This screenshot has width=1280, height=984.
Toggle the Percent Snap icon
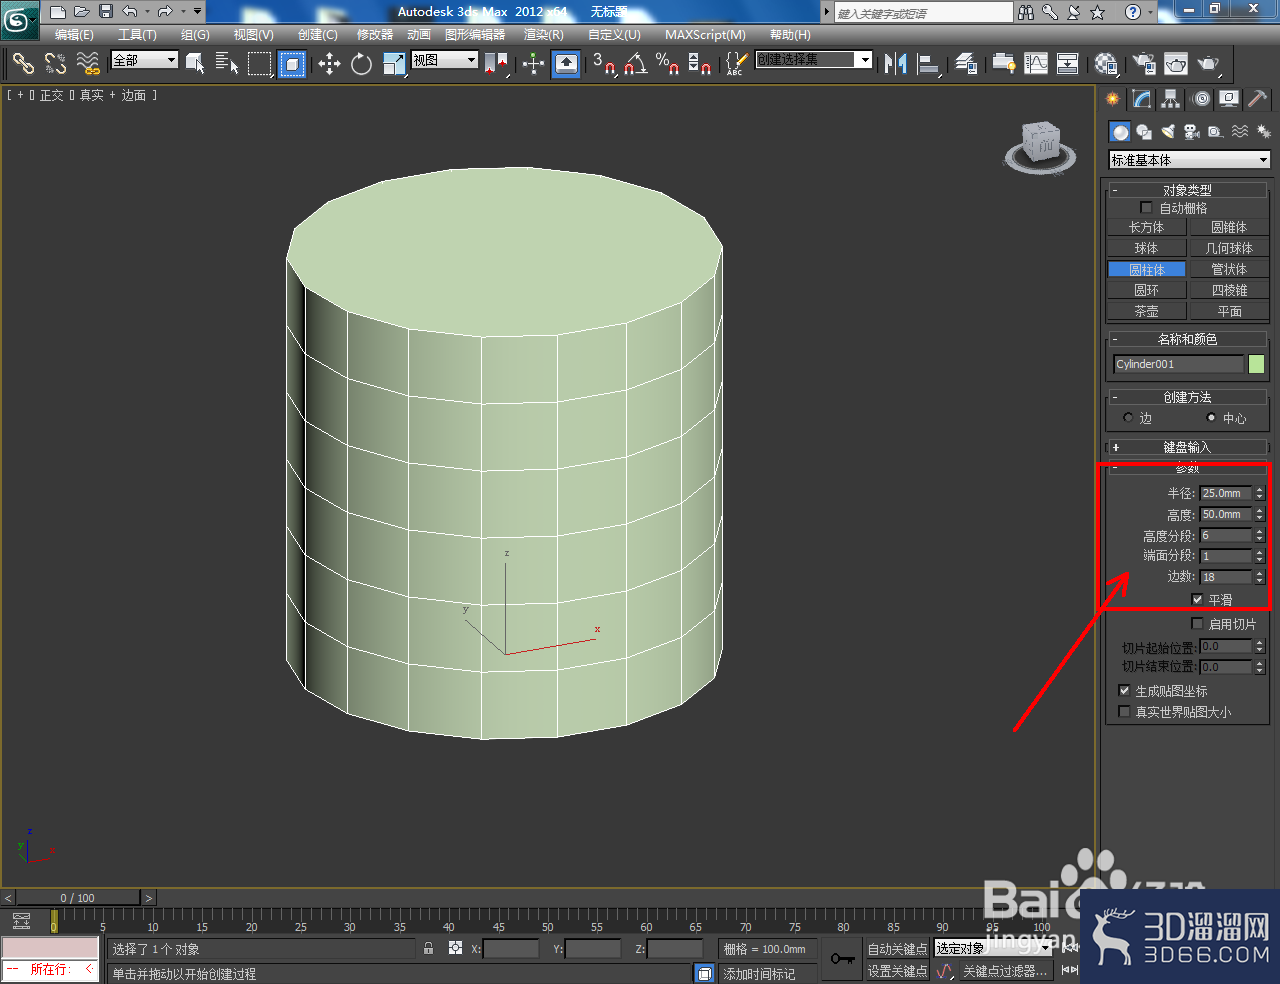click(667, 64)
